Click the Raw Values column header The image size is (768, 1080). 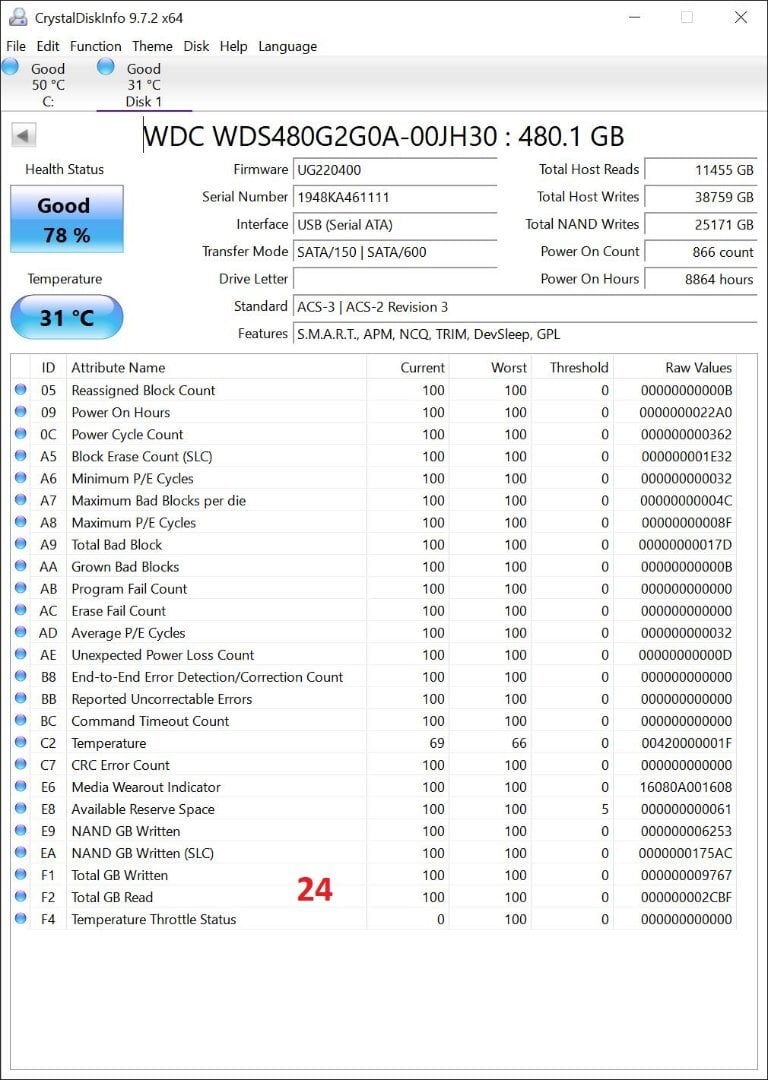pos(675,367)
